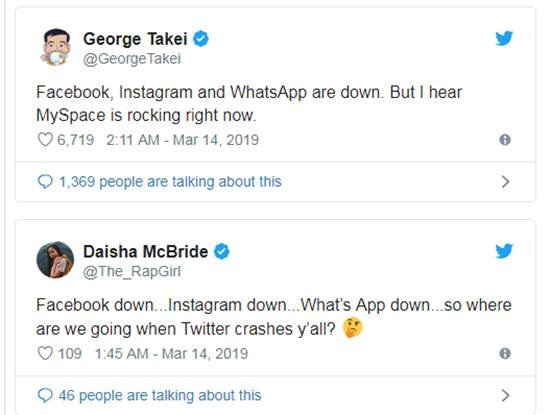Click George Takei's verified badge
Screen dimensions: 550x415
click(201, 39)
